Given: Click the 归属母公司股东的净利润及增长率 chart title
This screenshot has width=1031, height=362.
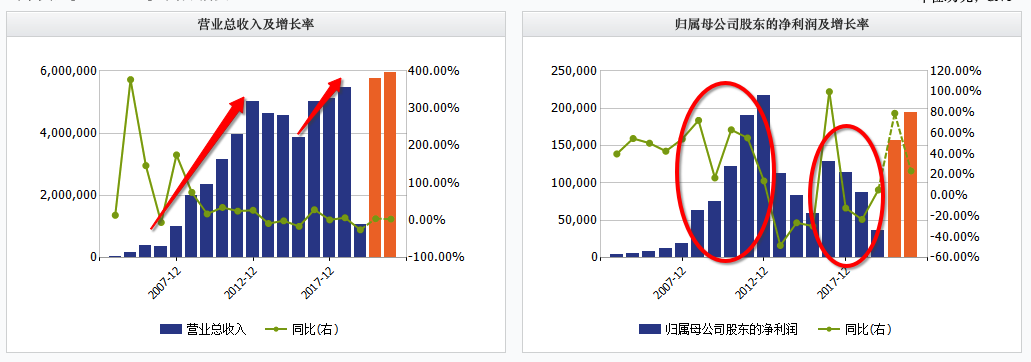Looking at the screenshot, I should pos(772,24).
